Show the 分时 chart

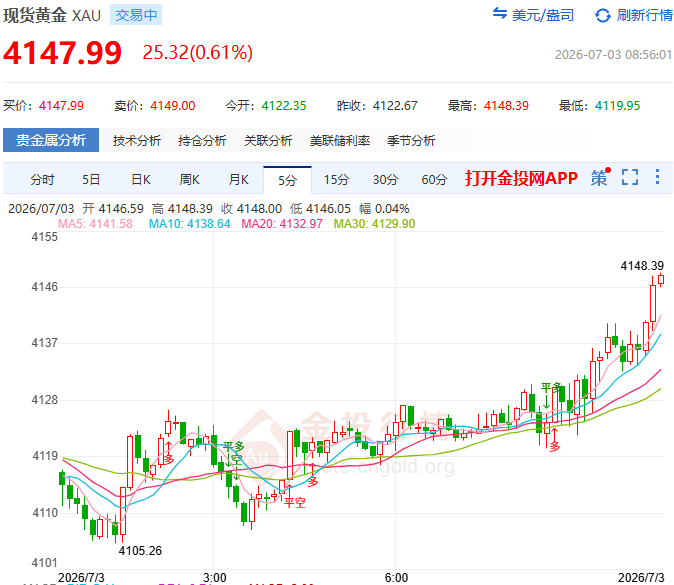click(x=42, y=180)
